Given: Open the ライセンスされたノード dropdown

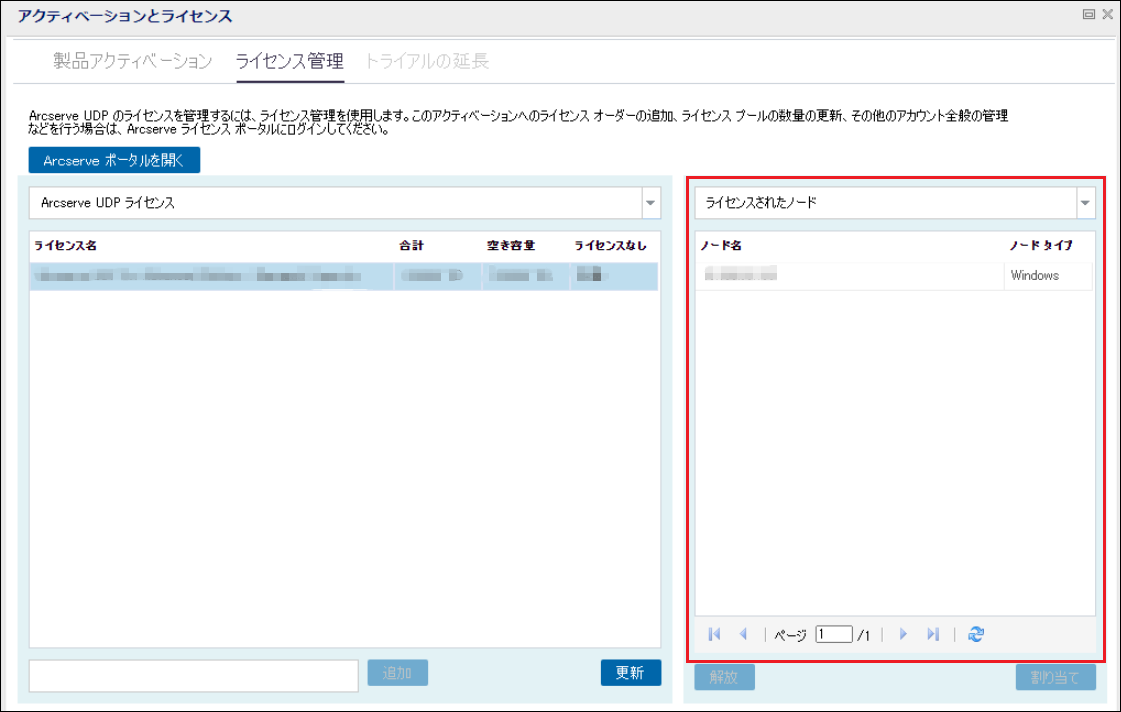Looking at the screenshot, I should tap(1085, 203).
